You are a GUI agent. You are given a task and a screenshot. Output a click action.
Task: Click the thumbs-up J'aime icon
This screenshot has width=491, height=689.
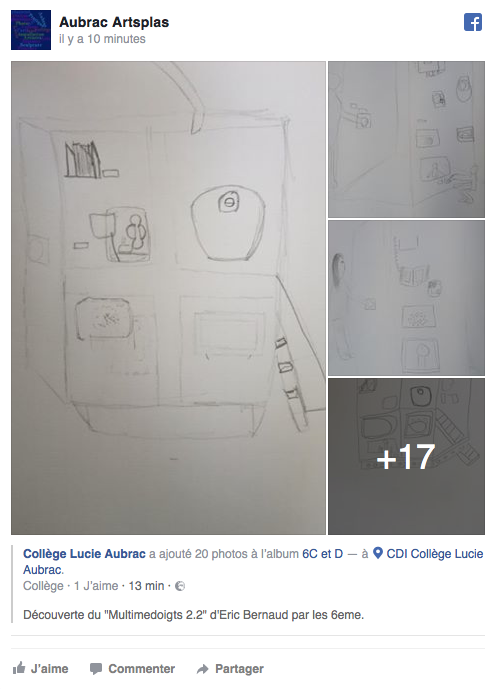pos(19,668)
